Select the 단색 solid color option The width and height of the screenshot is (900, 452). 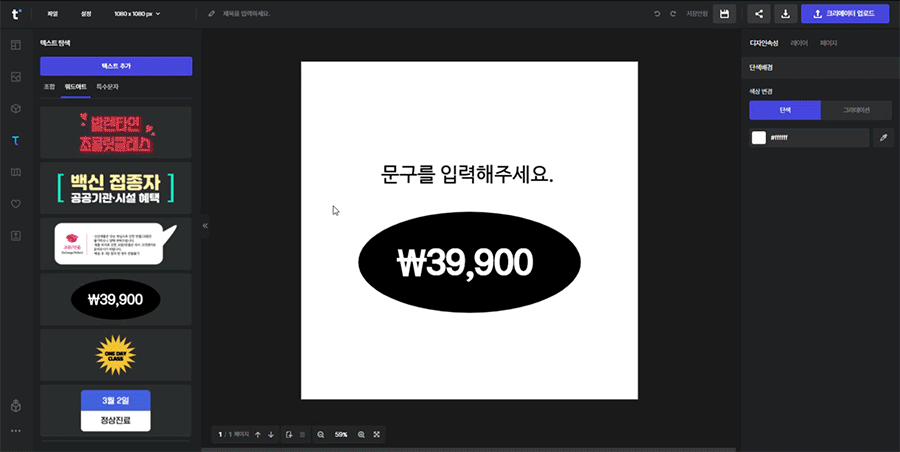785,110
